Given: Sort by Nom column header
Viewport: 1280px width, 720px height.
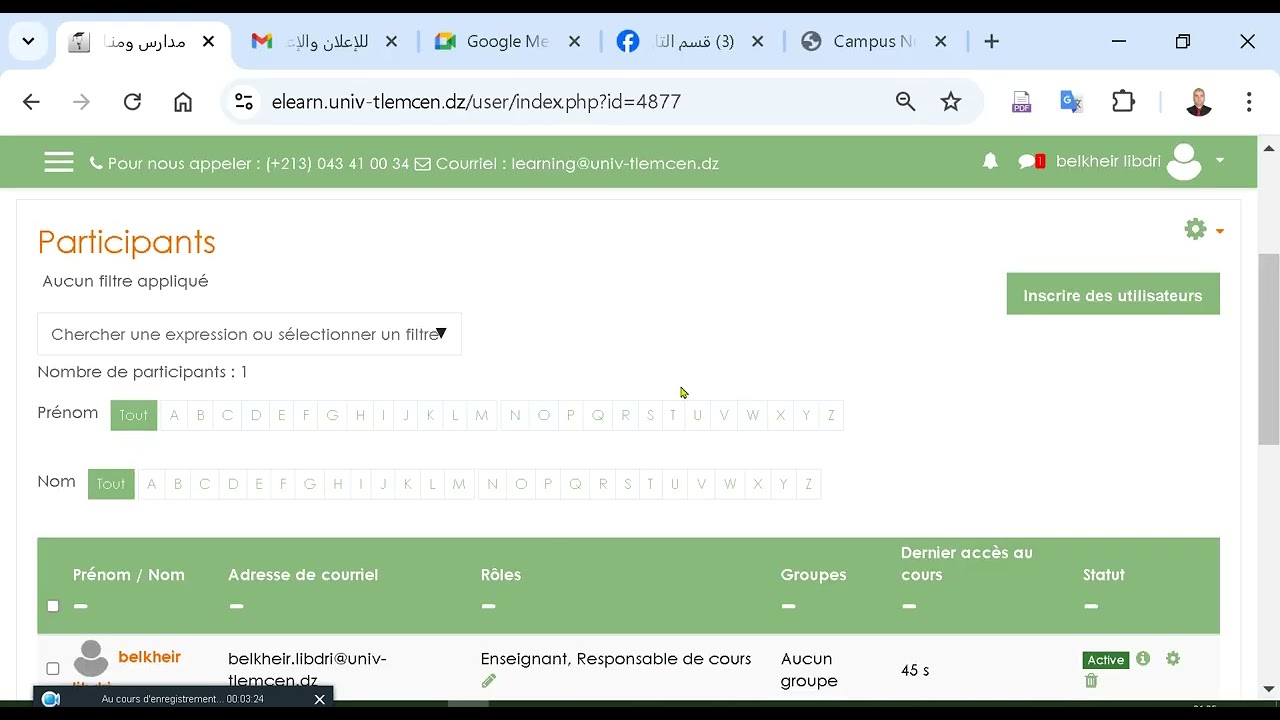Looking at the screenshot, I should pos(166,575).
